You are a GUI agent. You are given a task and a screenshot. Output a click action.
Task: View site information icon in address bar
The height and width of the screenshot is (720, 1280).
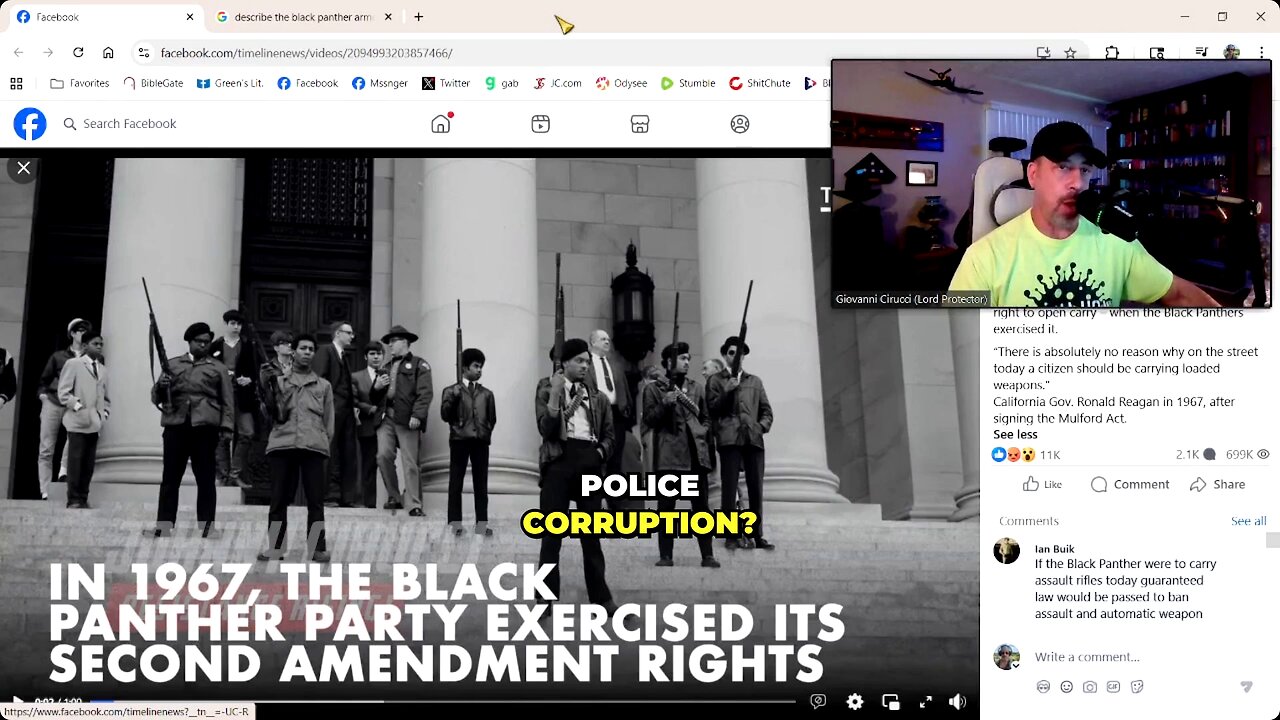[x=143, y=53]
